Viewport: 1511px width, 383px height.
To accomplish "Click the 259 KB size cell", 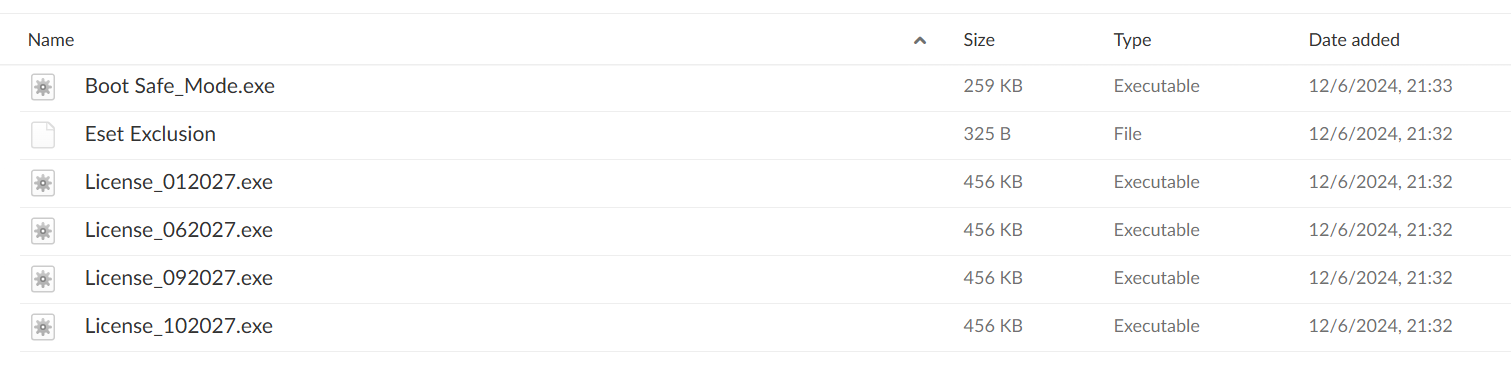I will [993, 86].
